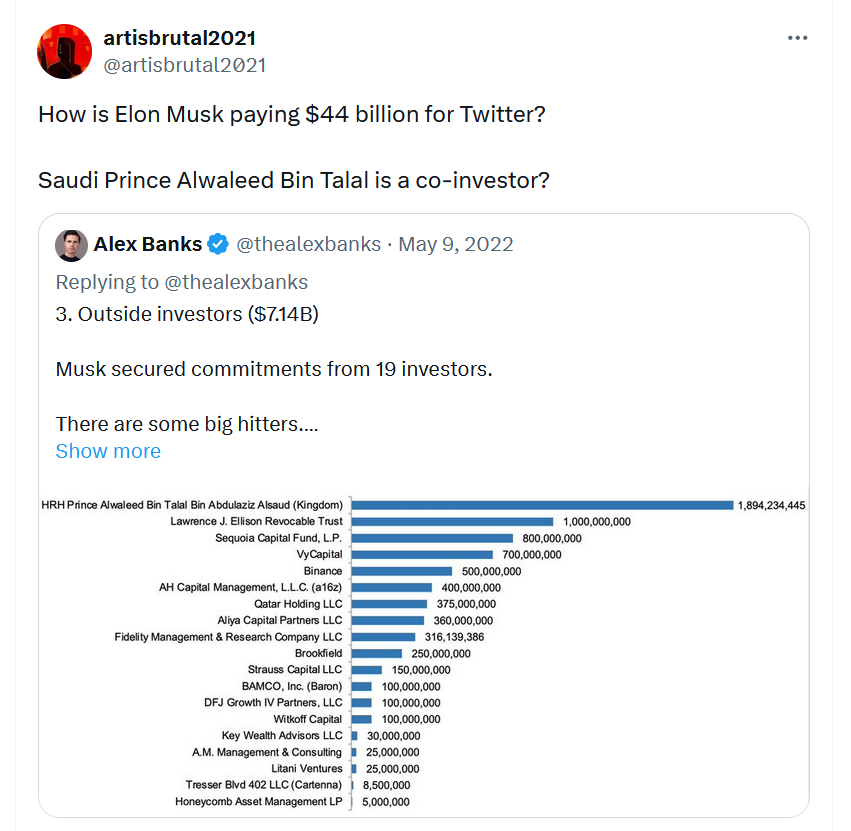Click the Sequoia Capital Fund label
The image size is (851, 831).
[x=278, y=538]
